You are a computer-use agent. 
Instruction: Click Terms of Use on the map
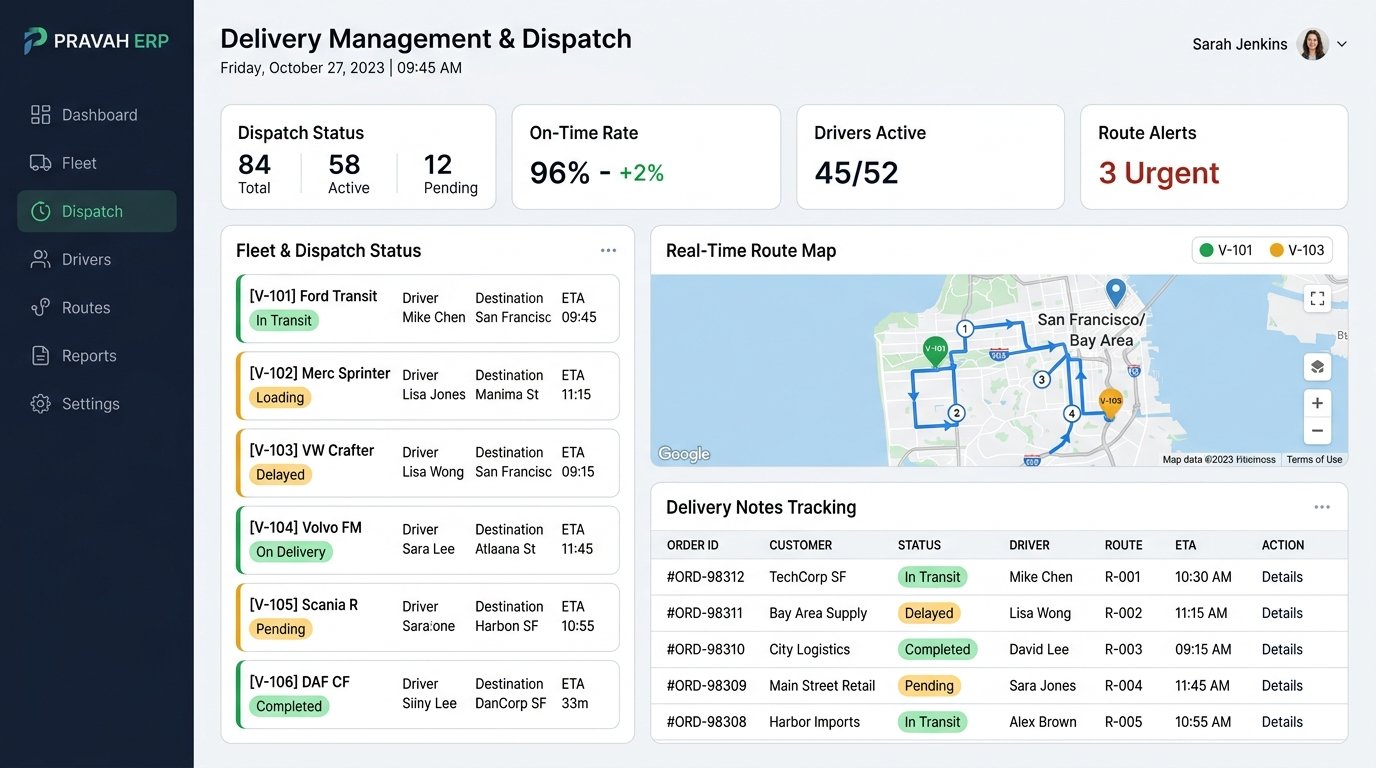pyautogui.click(x=1314, y=459)
